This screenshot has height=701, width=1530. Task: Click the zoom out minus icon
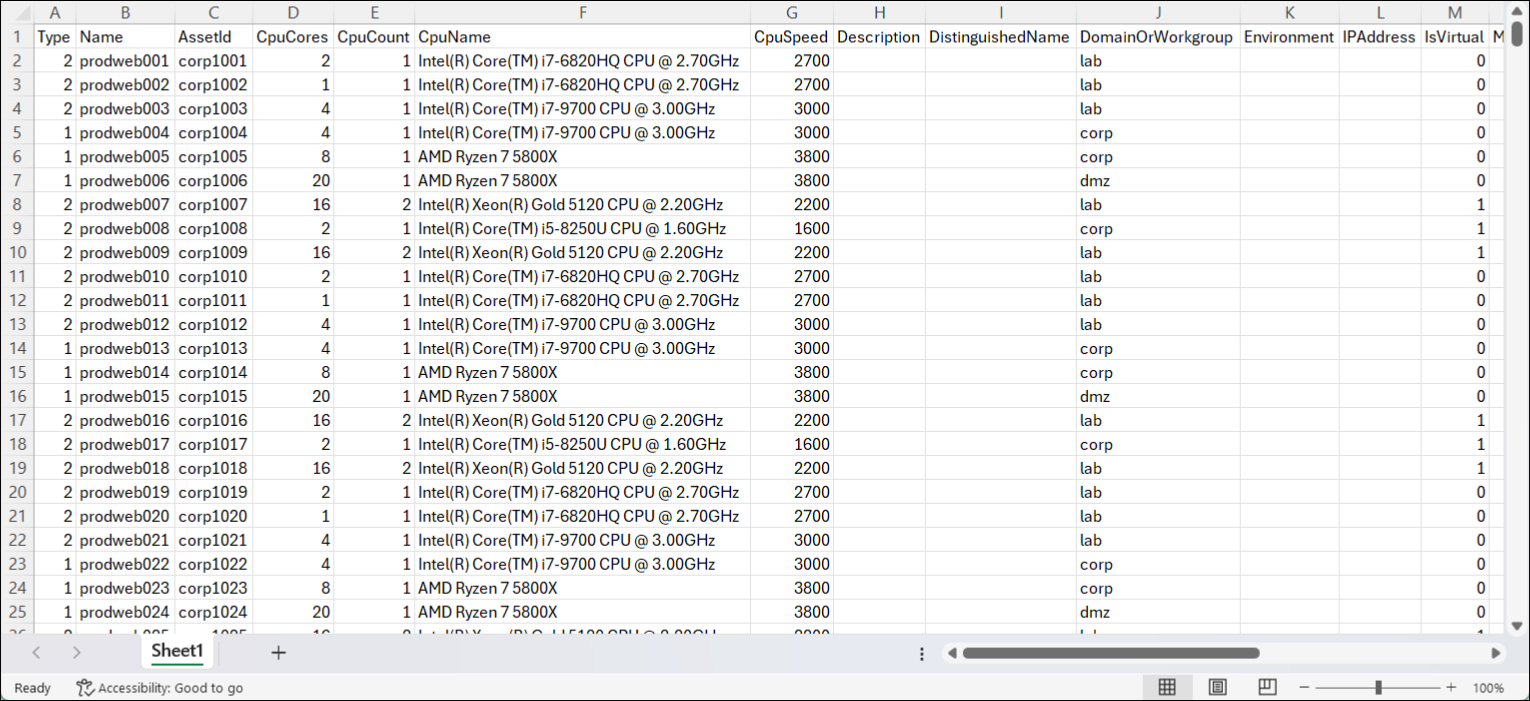1303,688
